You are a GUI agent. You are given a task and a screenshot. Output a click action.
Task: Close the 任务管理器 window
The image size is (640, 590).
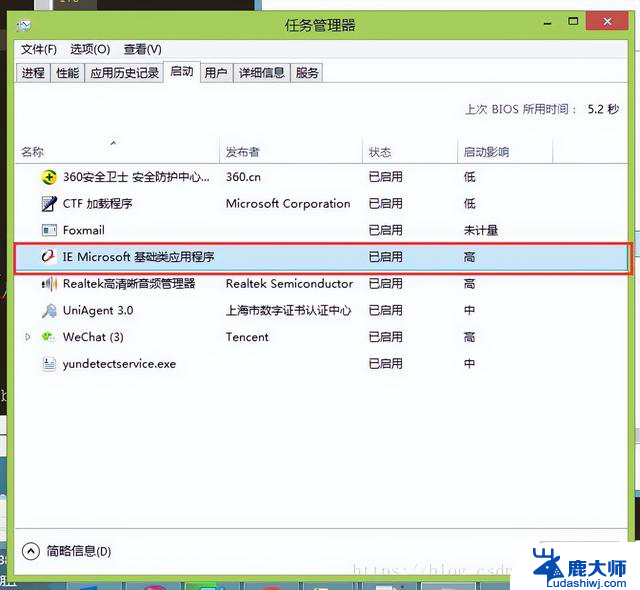click(x=607, y=21)
